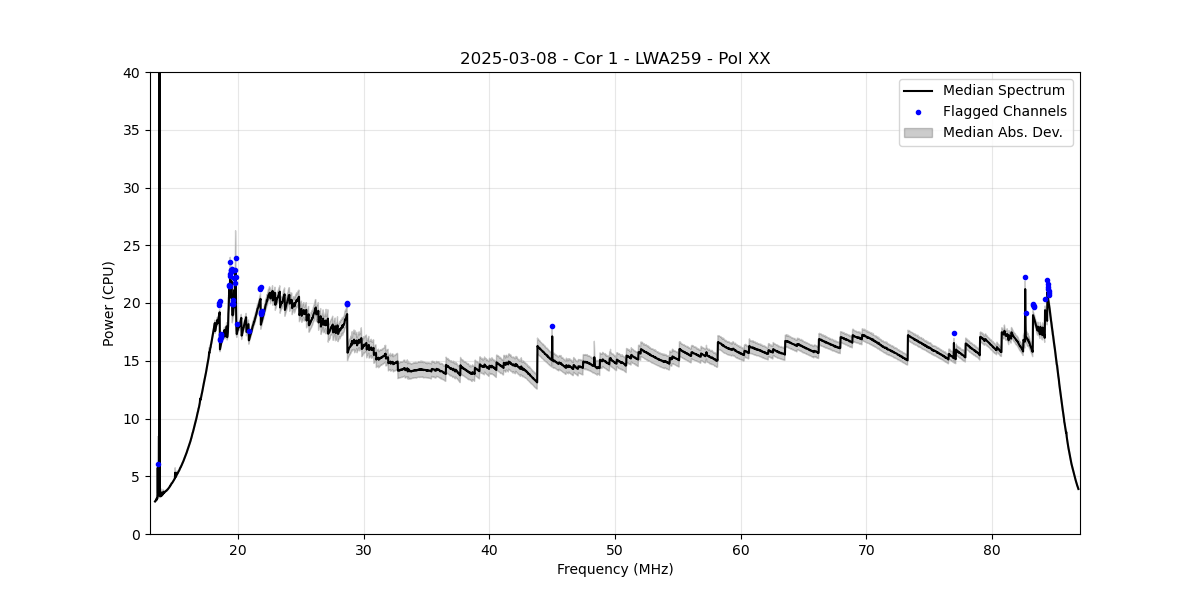The image size is (1200, 600).
Task: Pick the flagged dot near 6 power at left edge
Action: tap(158, 464)
